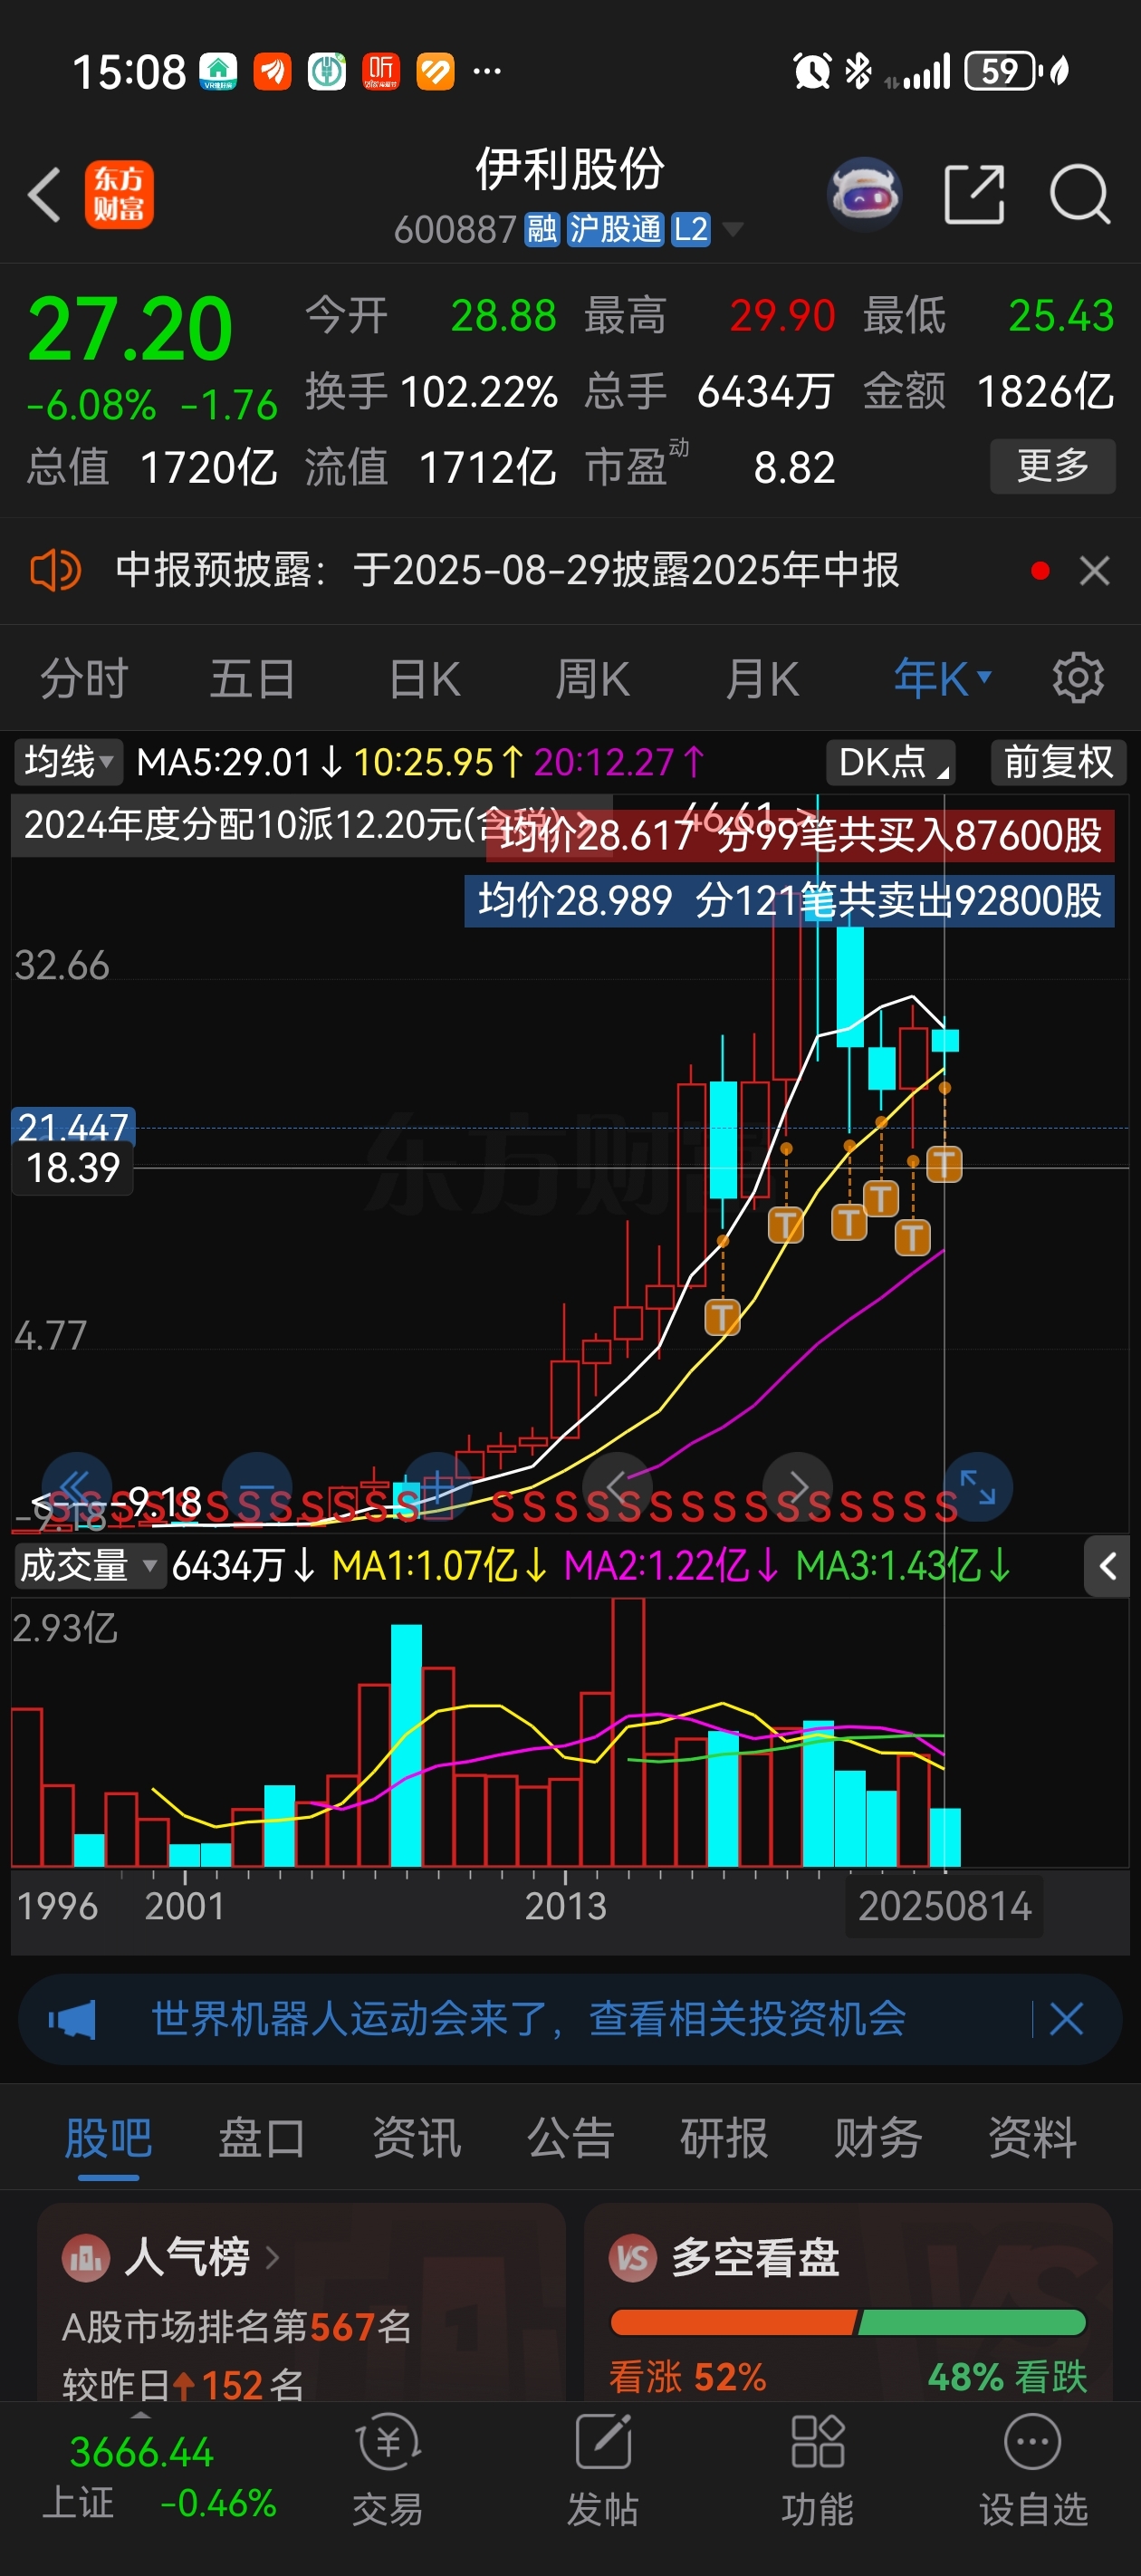The height and width of the screenshot is (2576, 1141).
Task: Tap the 上证 3666.44 index value
Action: pos(141,2453)
